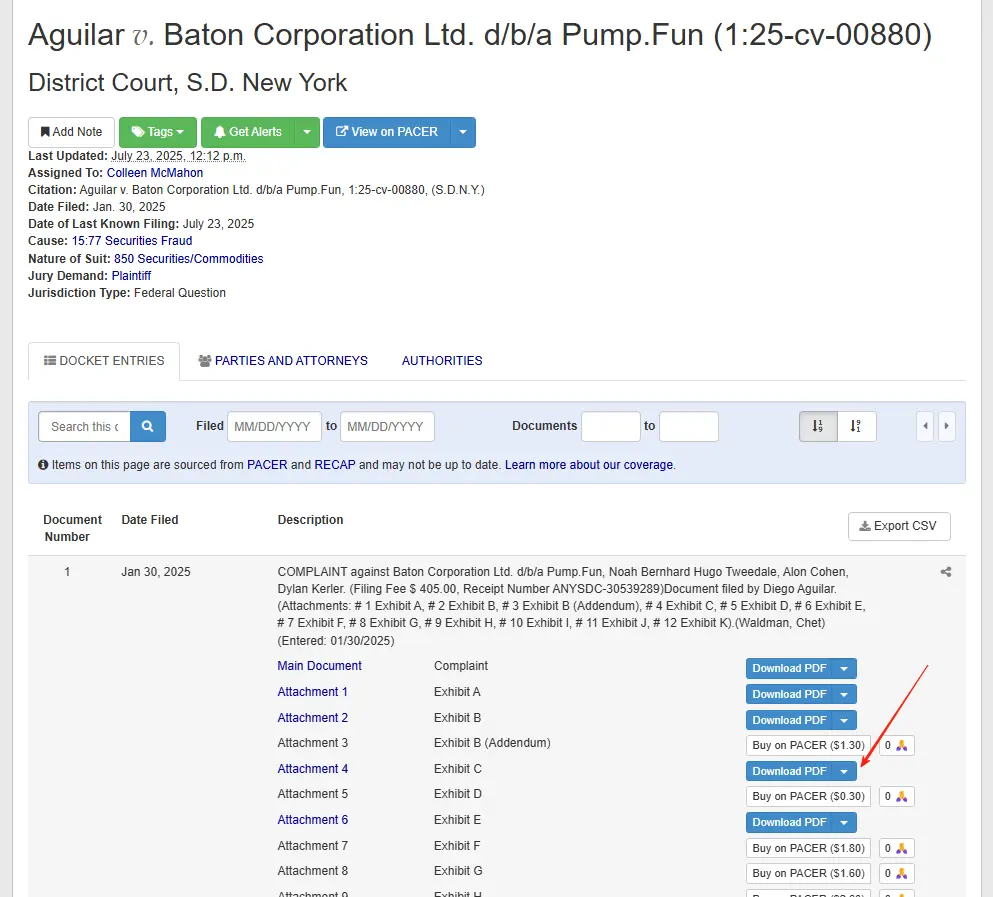Go to previous page arrow
The image size is (993, 897).
tap(925, 426)
